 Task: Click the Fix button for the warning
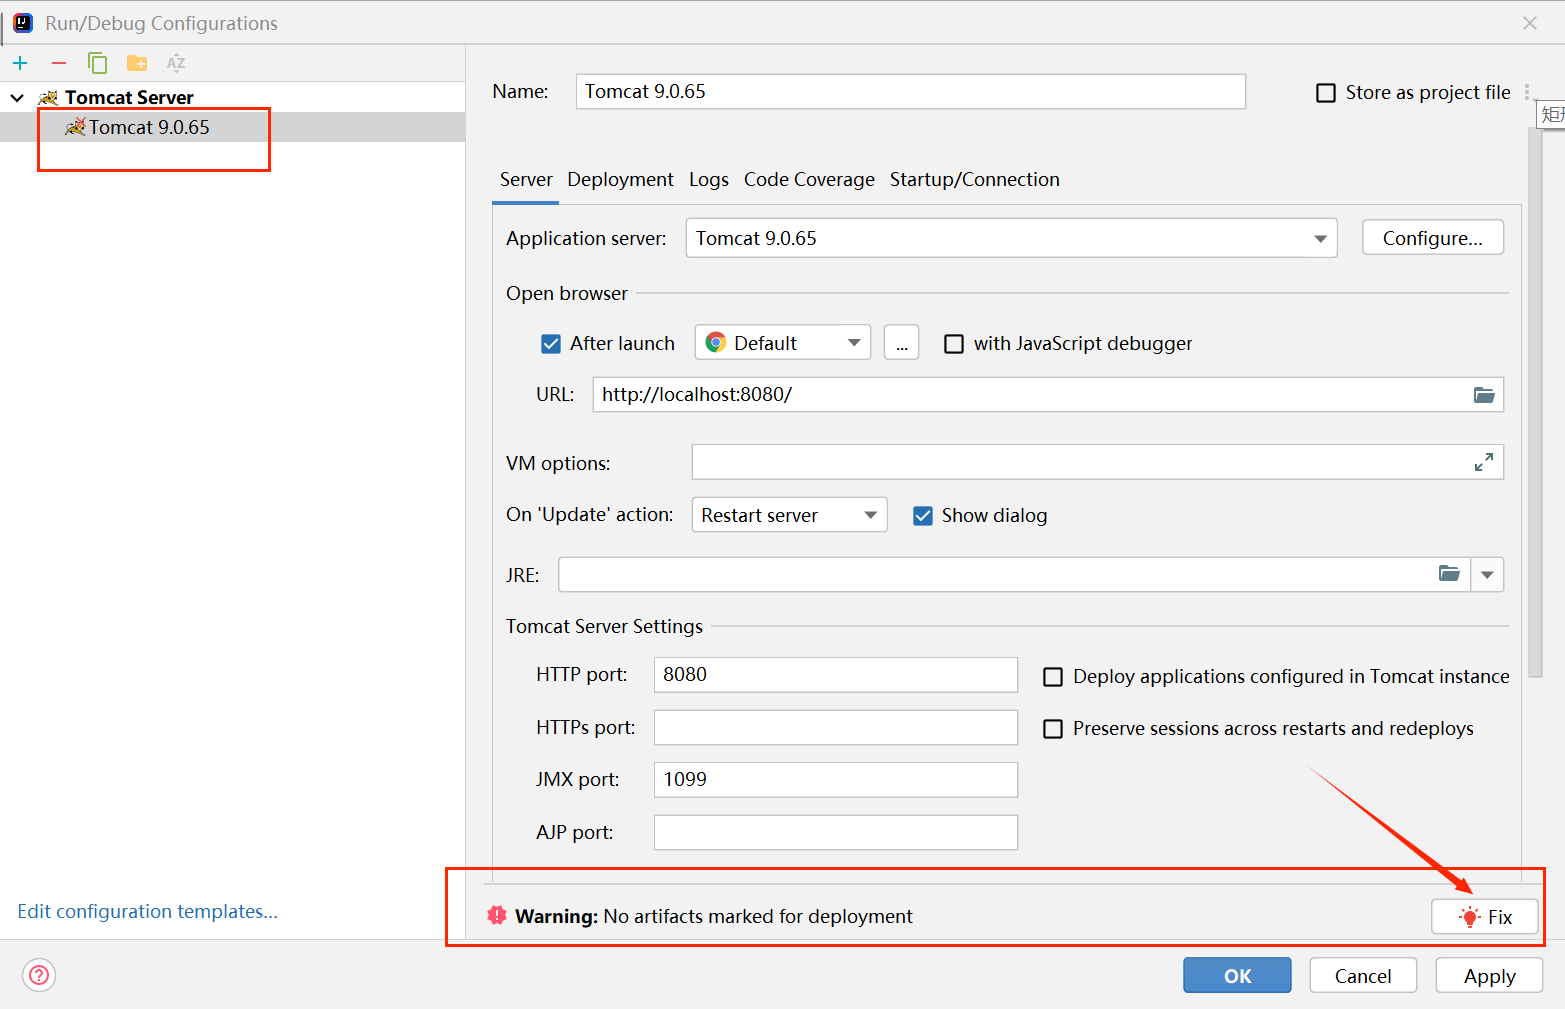1484,917
